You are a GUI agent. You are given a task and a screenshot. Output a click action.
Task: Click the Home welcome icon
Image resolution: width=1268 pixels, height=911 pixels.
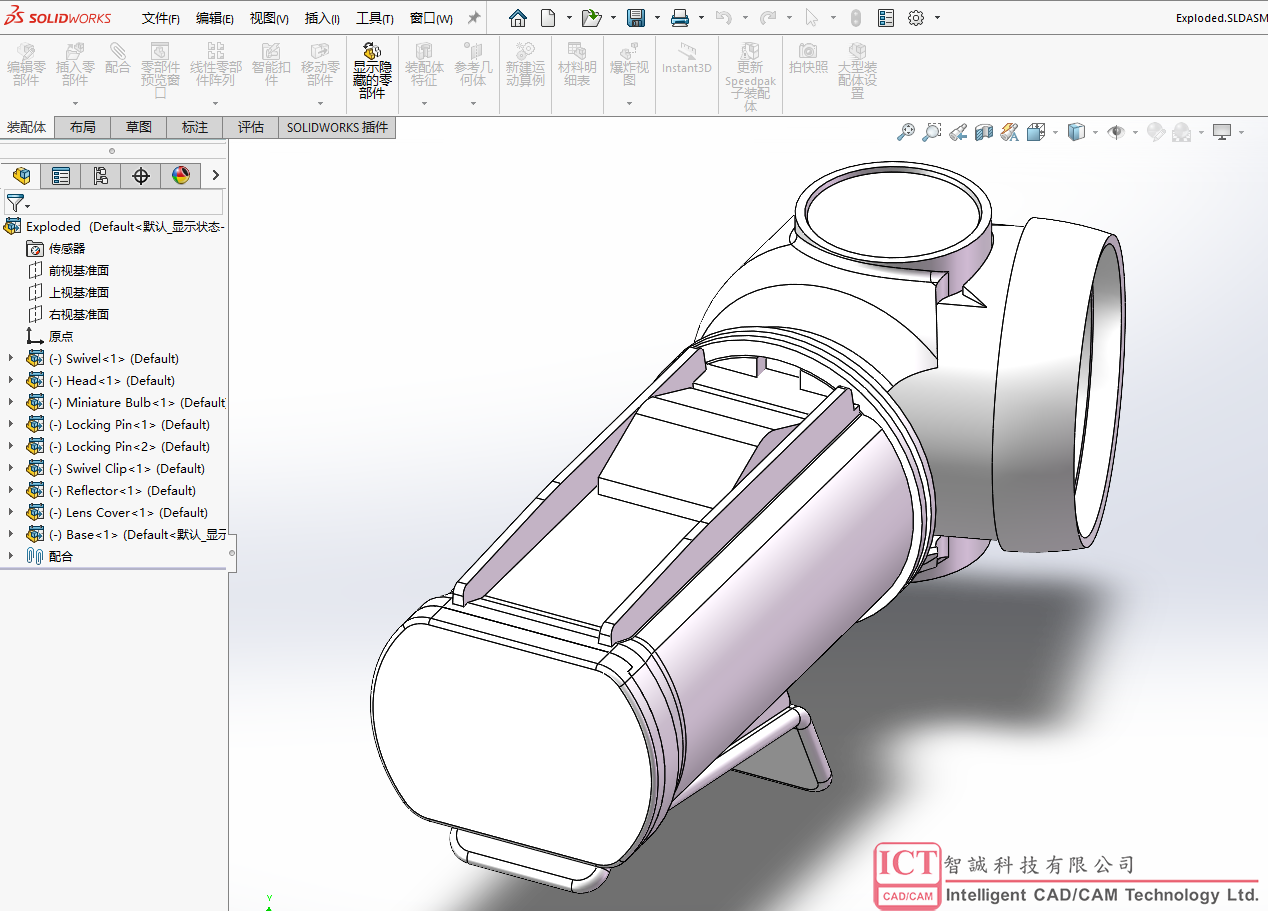click(517, 18)
